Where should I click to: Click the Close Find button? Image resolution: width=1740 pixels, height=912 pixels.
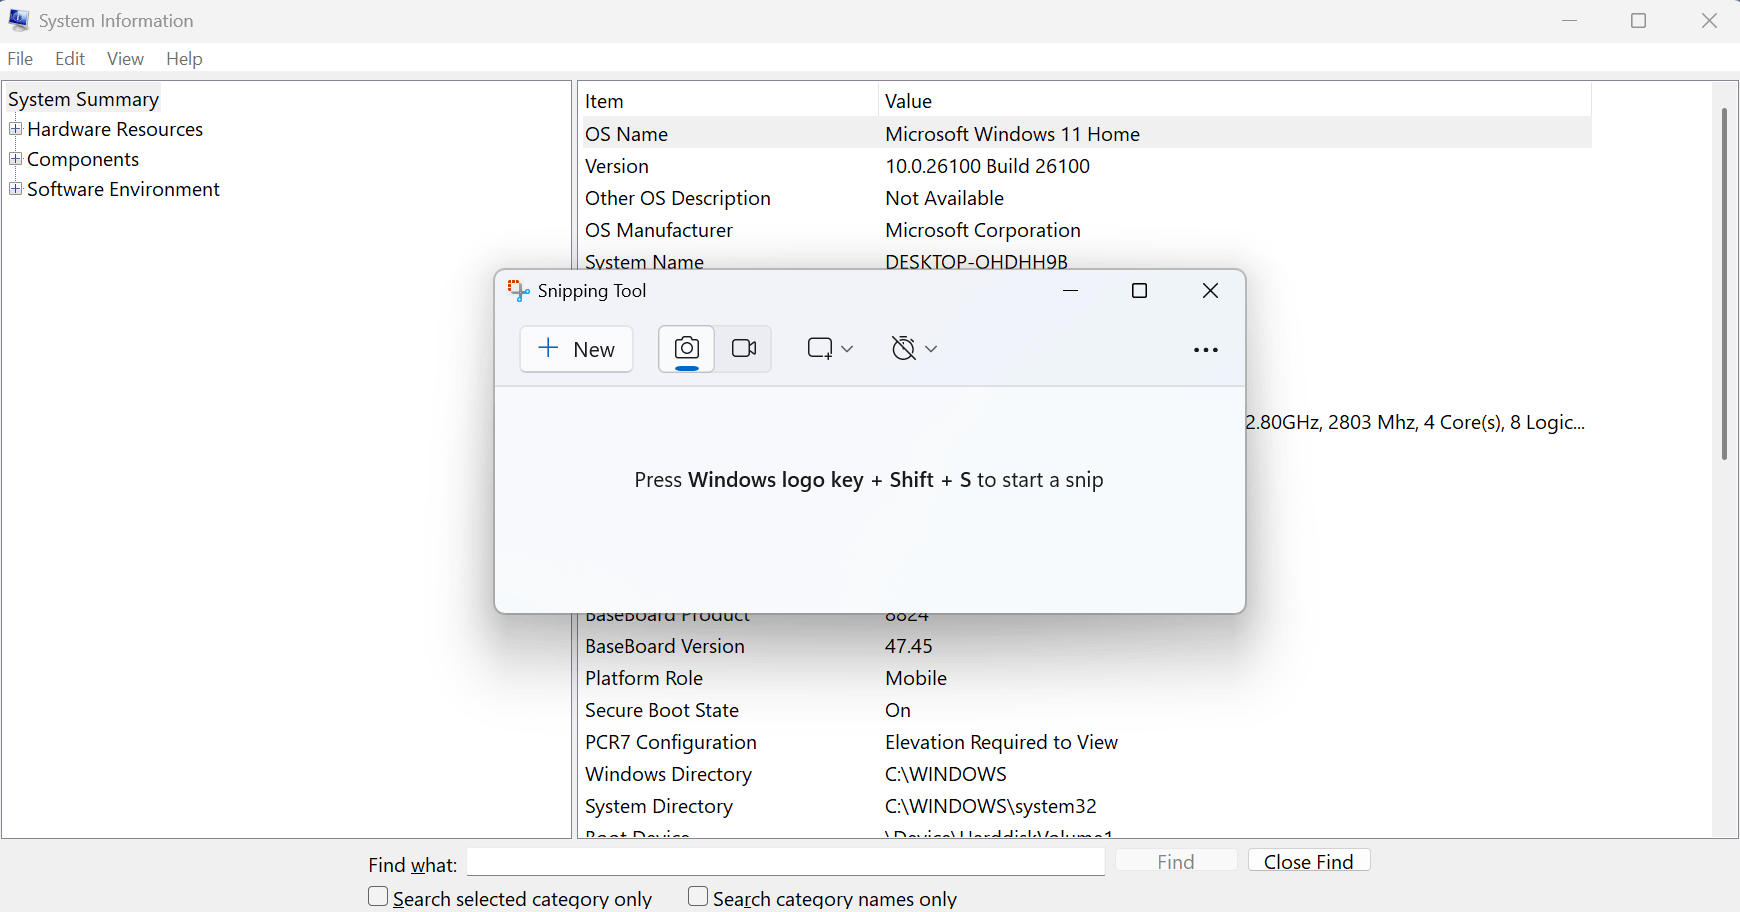point(1309,862)
